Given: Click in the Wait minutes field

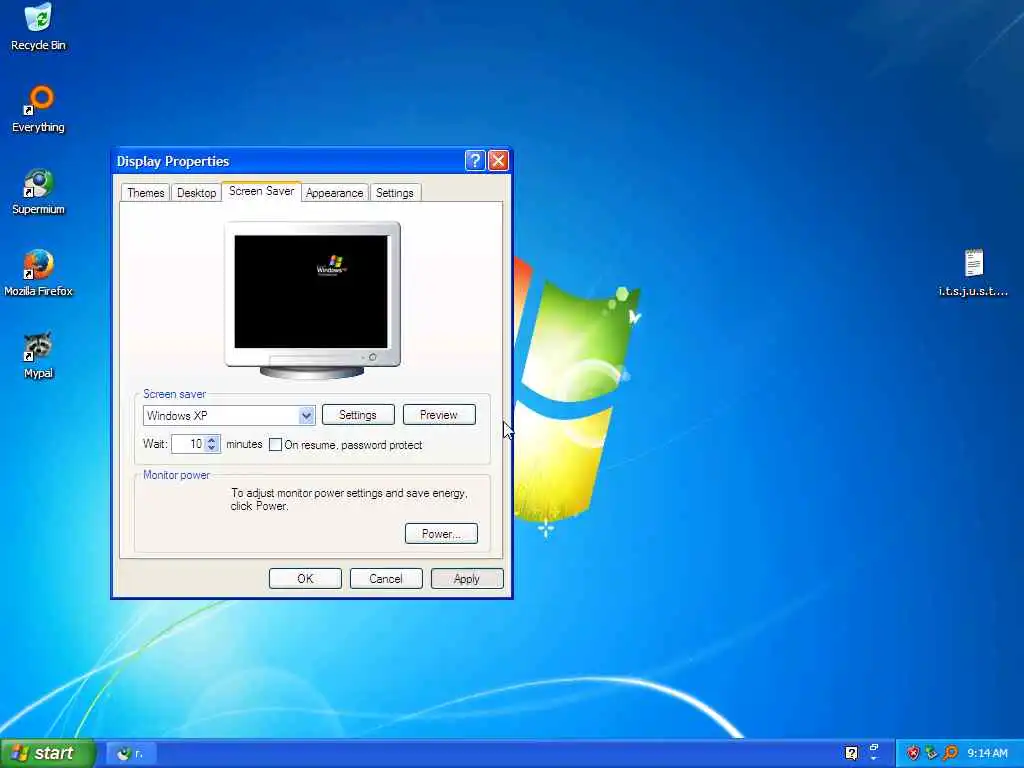Looking at the screenshot, I should tap(188, 444).
